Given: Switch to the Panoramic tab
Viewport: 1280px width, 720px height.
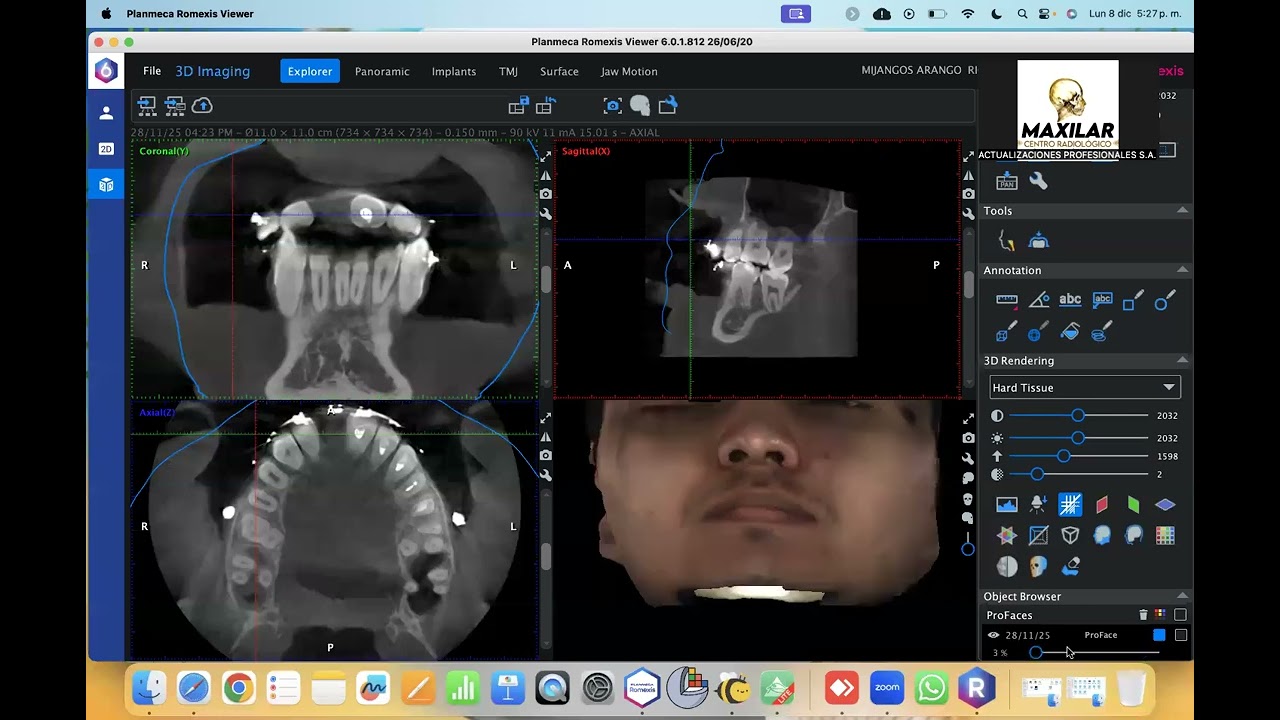Looking at the screenshot, I should point(382,71).
